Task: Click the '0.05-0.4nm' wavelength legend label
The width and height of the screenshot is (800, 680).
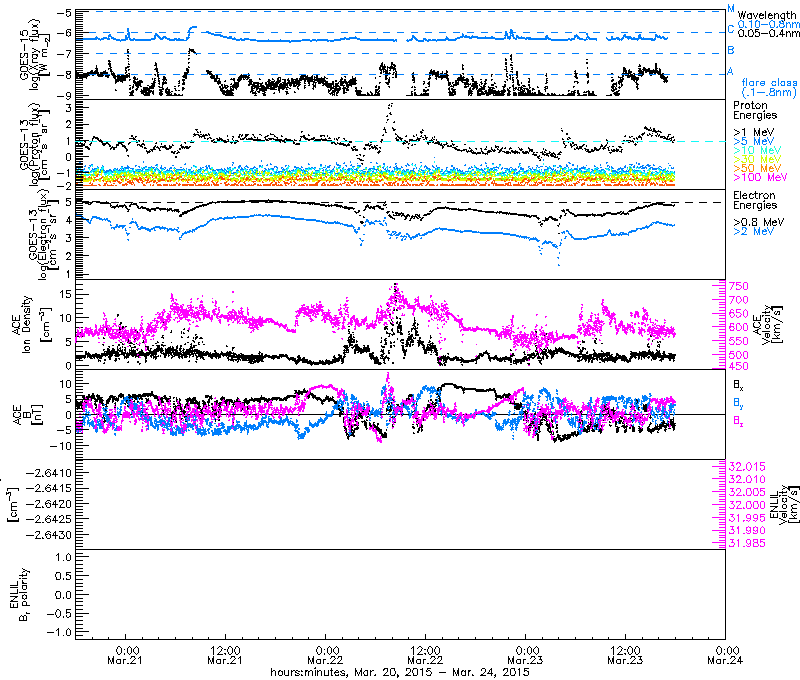Action: coord(768,33)
